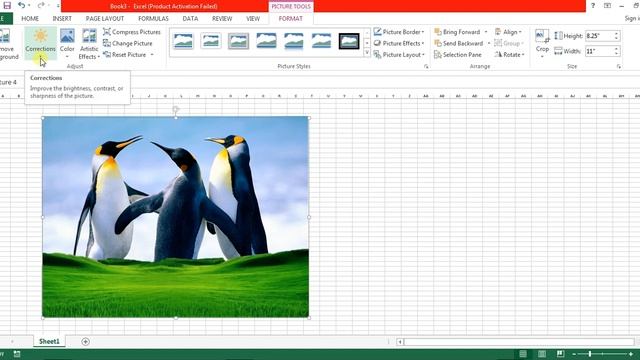Click Send Backward
Screen dimensions: 640x360
tap(458, 43)
